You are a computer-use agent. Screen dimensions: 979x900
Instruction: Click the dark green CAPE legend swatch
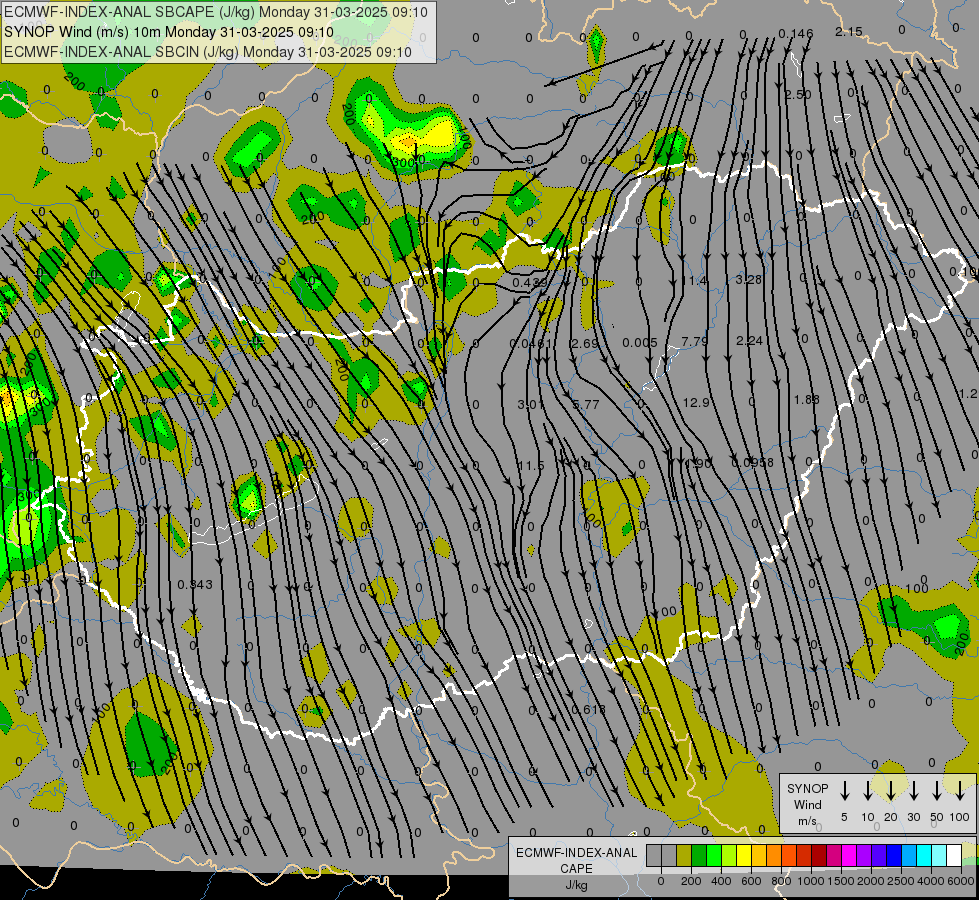tap(699, 855)
